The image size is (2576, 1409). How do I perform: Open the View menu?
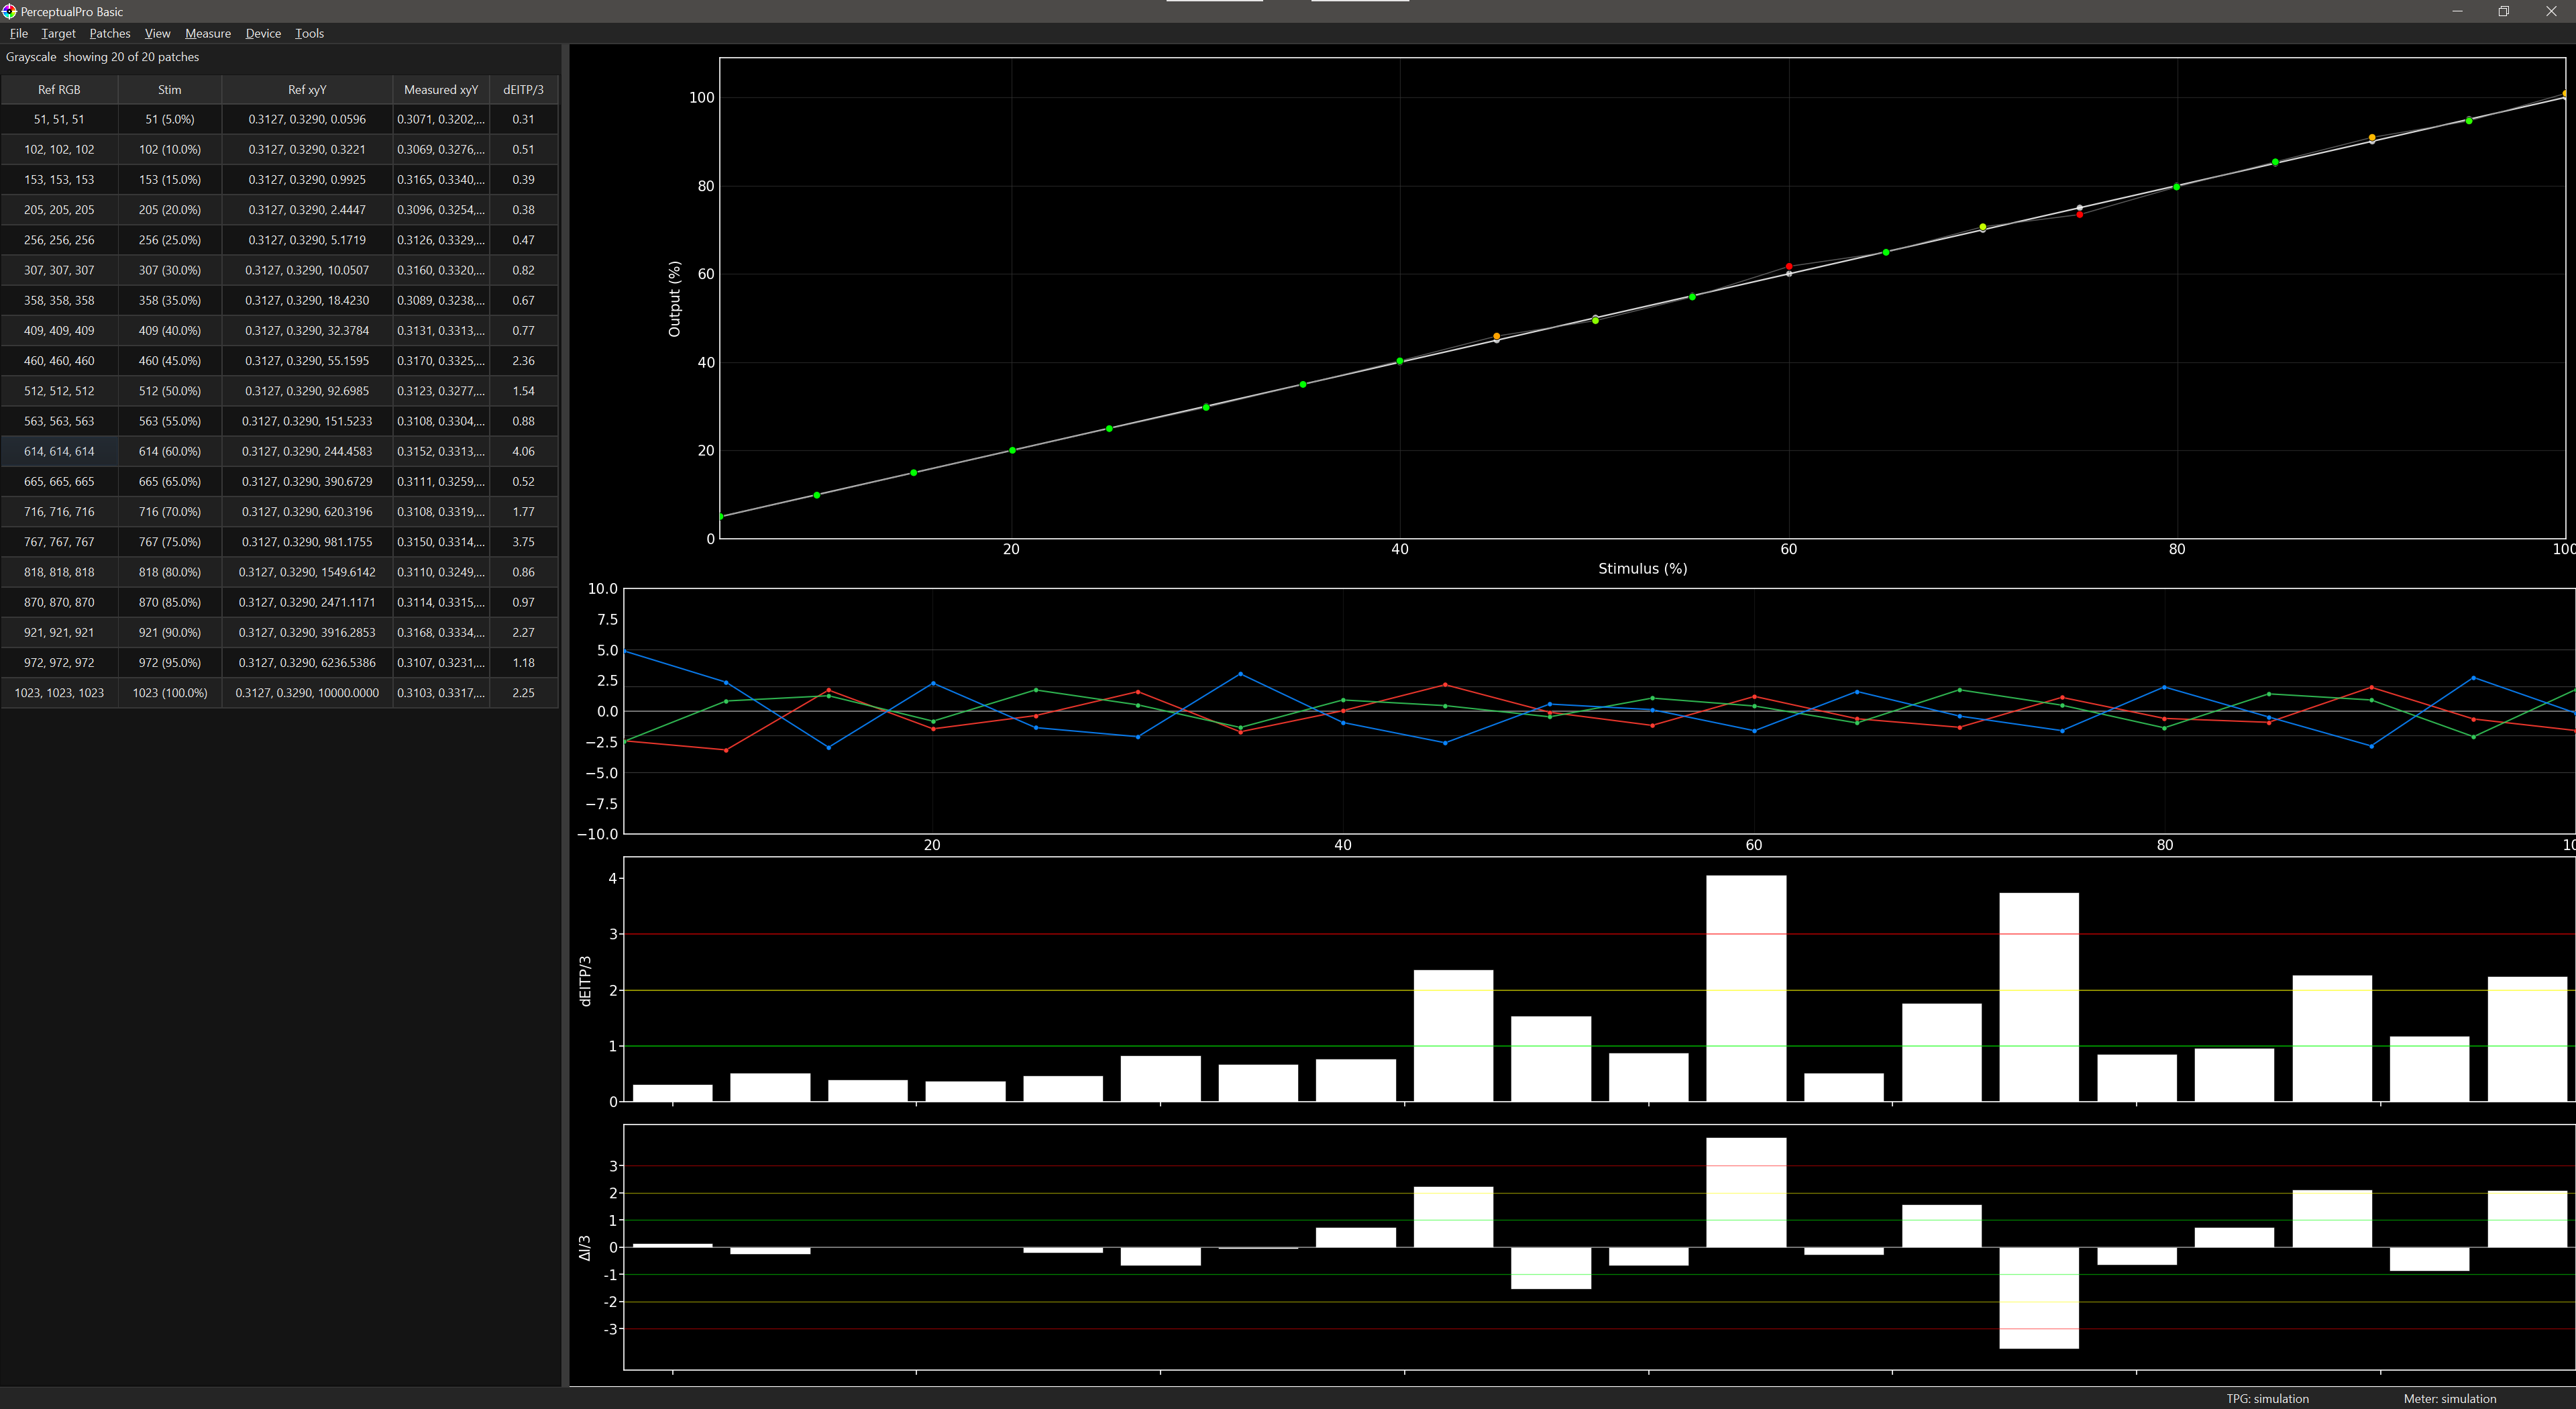pyautogui.click(x=157, y=33)
